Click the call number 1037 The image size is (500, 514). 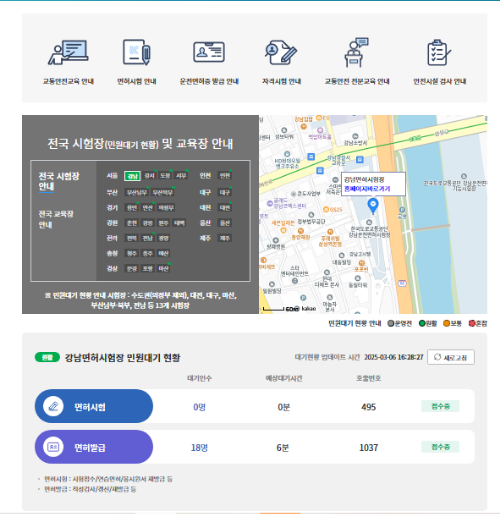[368, 448]
